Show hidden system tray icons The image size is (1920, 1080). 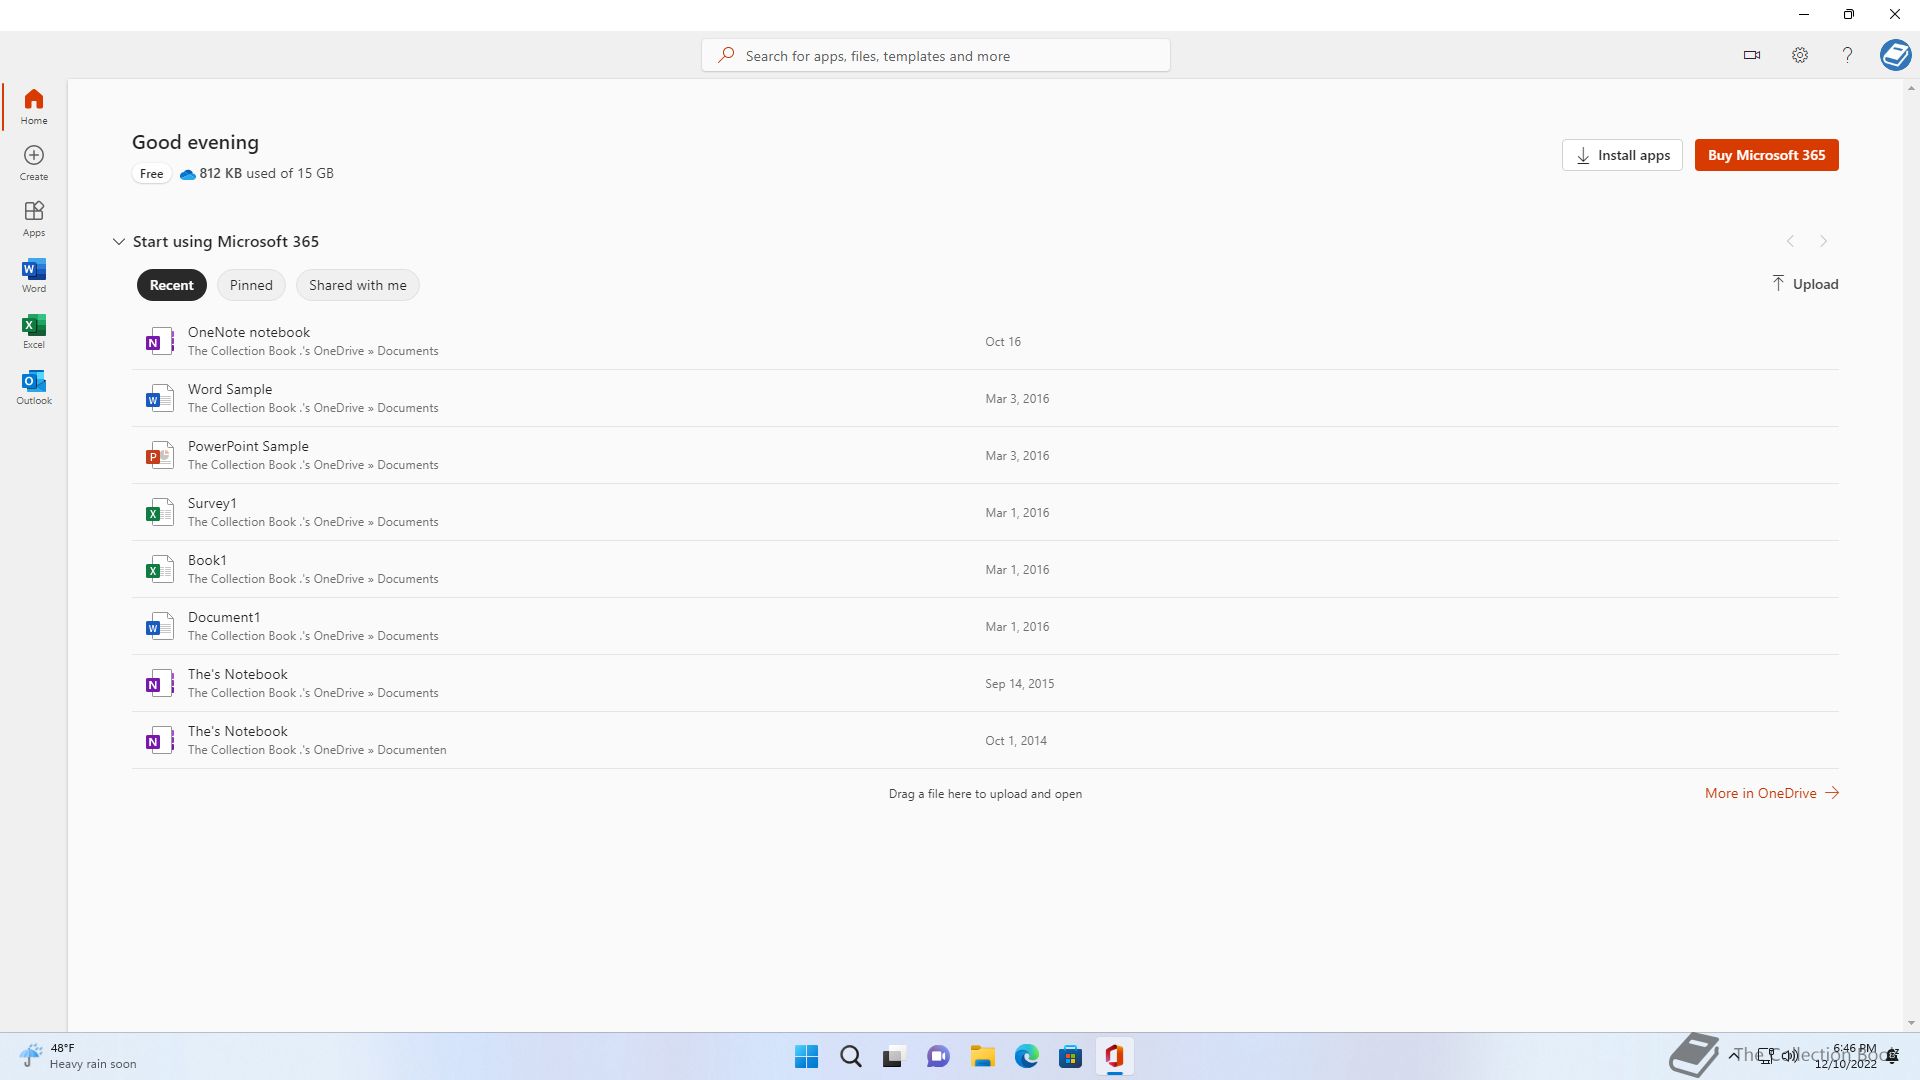click(1733, 1055)
